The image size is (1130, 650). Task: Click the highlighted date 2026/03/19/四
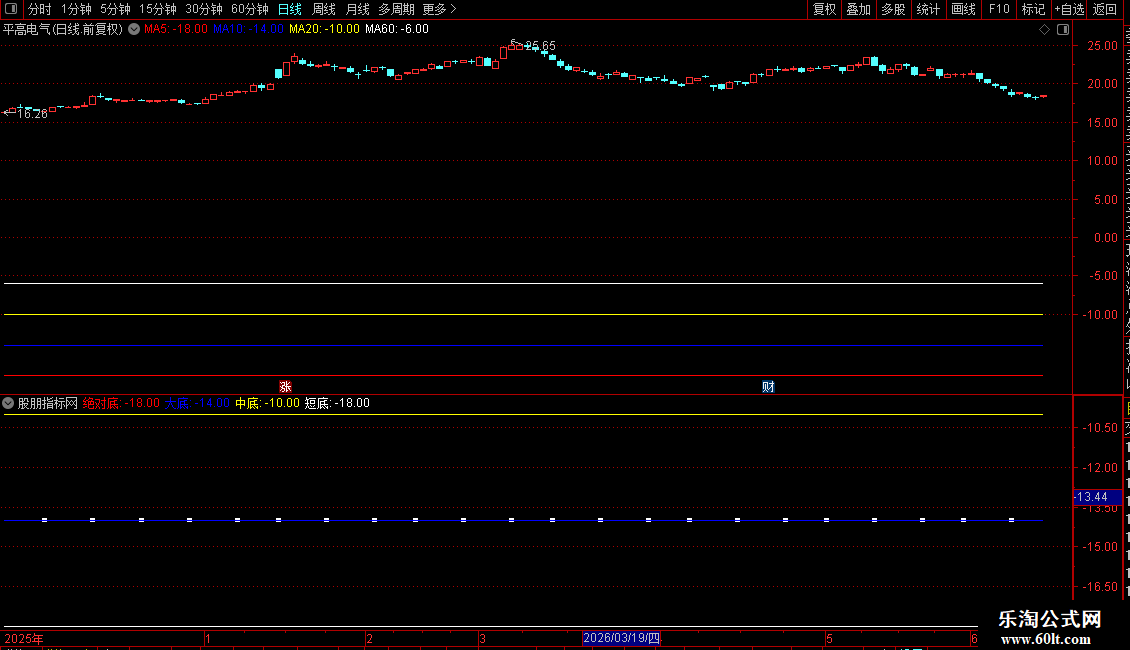click(621, 638)
